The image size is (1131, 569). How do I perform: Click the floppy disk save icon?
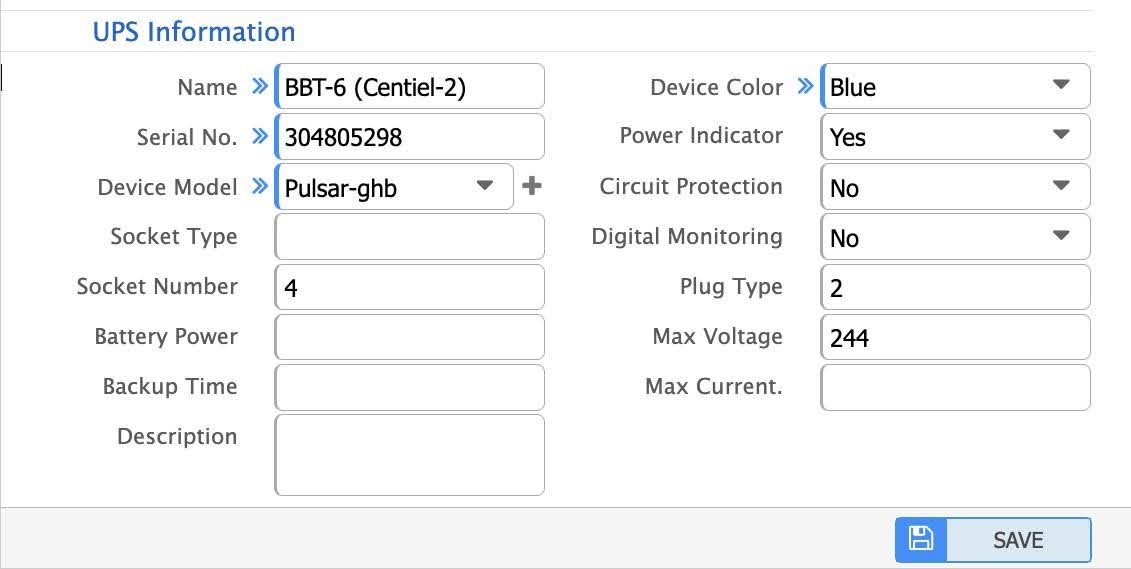pyautogui.click(x=920, y=539)
